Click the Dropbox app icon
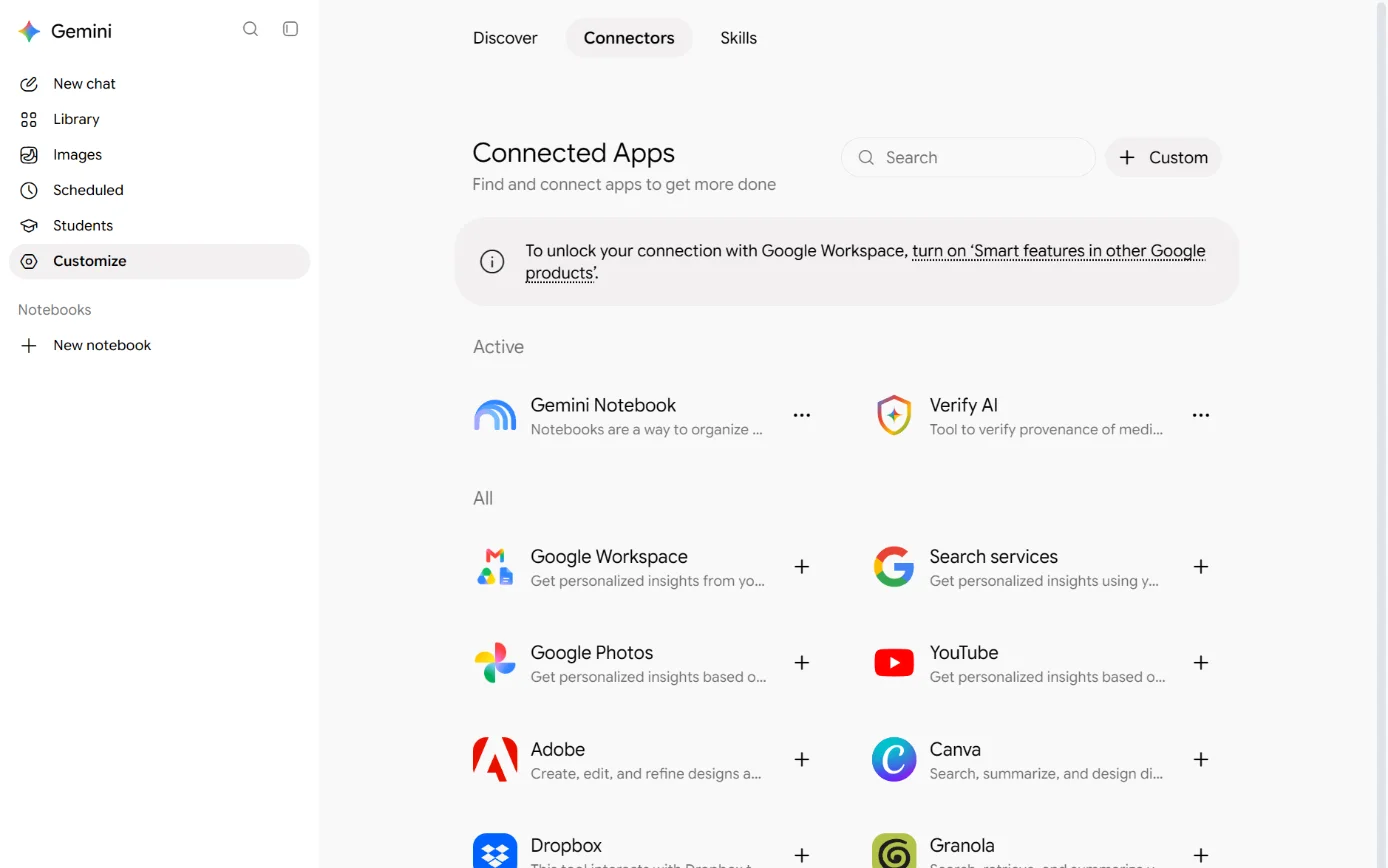Image resolution: width=1388 pixels, height=868 pixels. 495,851
